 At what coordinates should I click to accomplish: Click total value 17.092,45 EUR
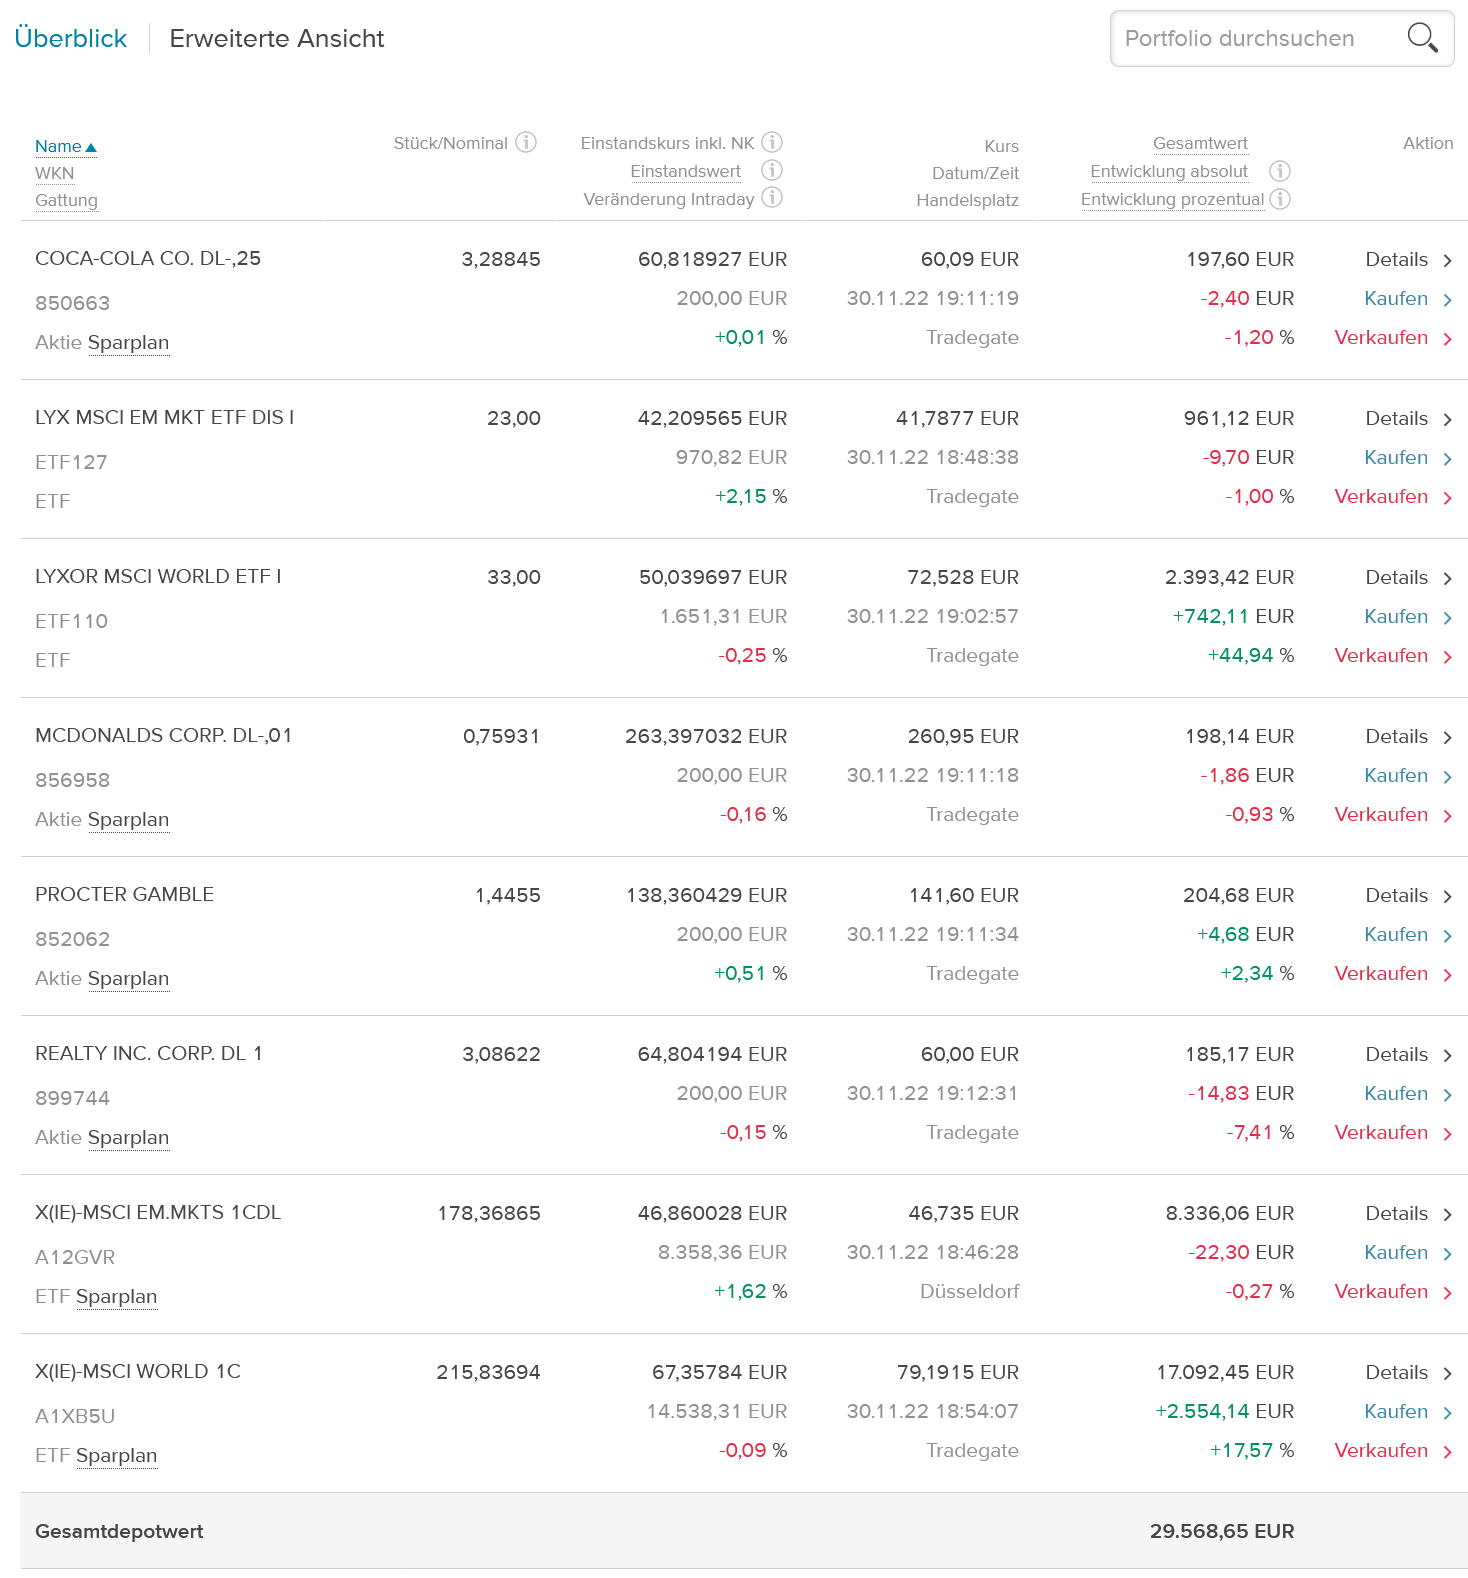(1225, 1372)
